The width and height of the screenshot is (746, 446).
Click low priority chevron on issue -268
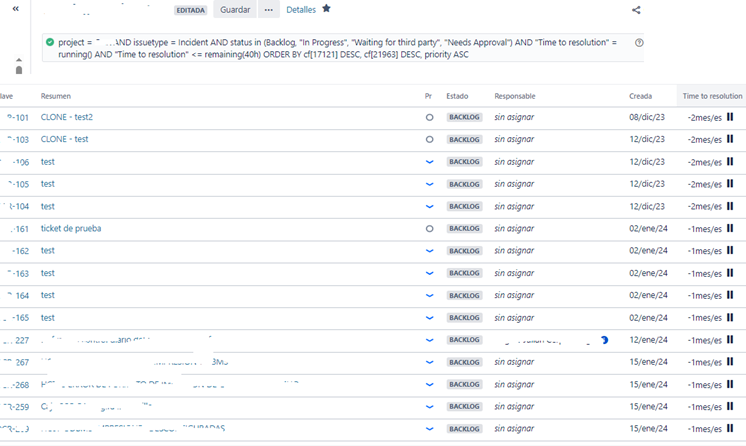click(x=429, y=385)
